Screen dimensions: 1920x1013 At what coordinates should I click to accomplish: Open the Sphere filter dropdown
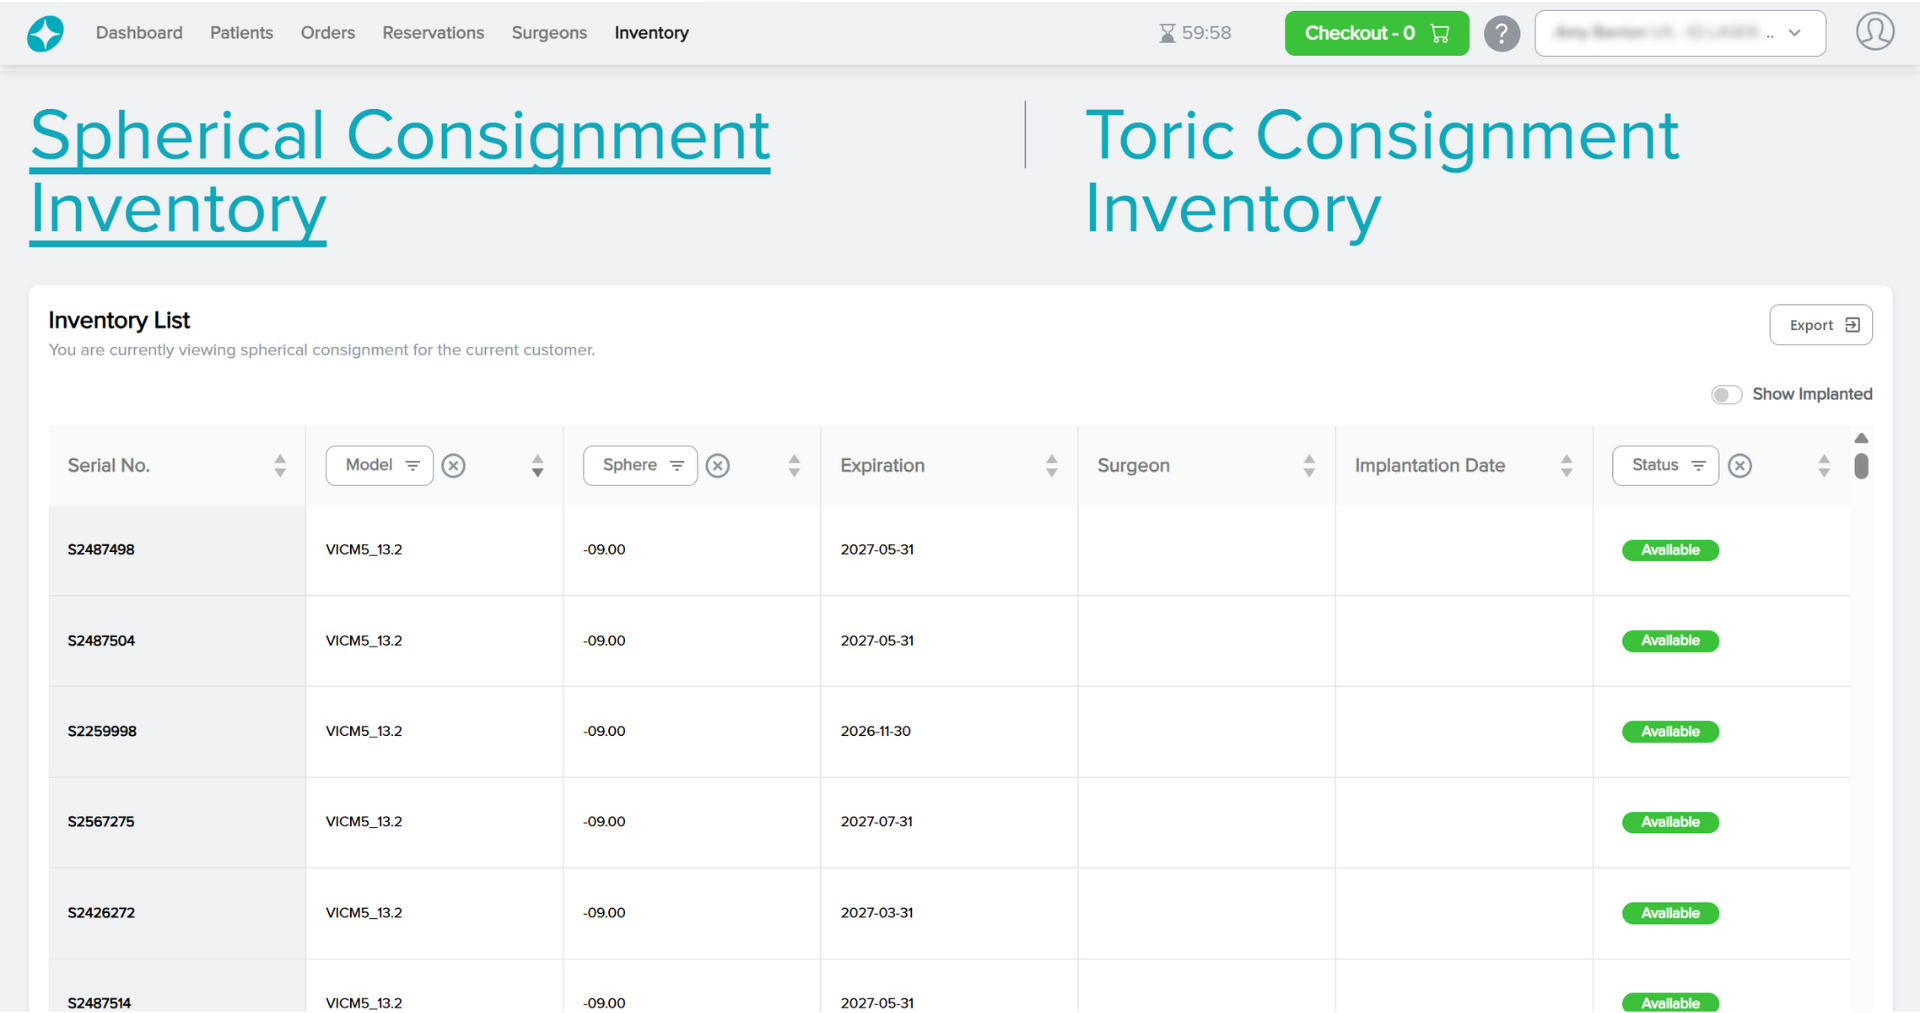click(640, 466)
